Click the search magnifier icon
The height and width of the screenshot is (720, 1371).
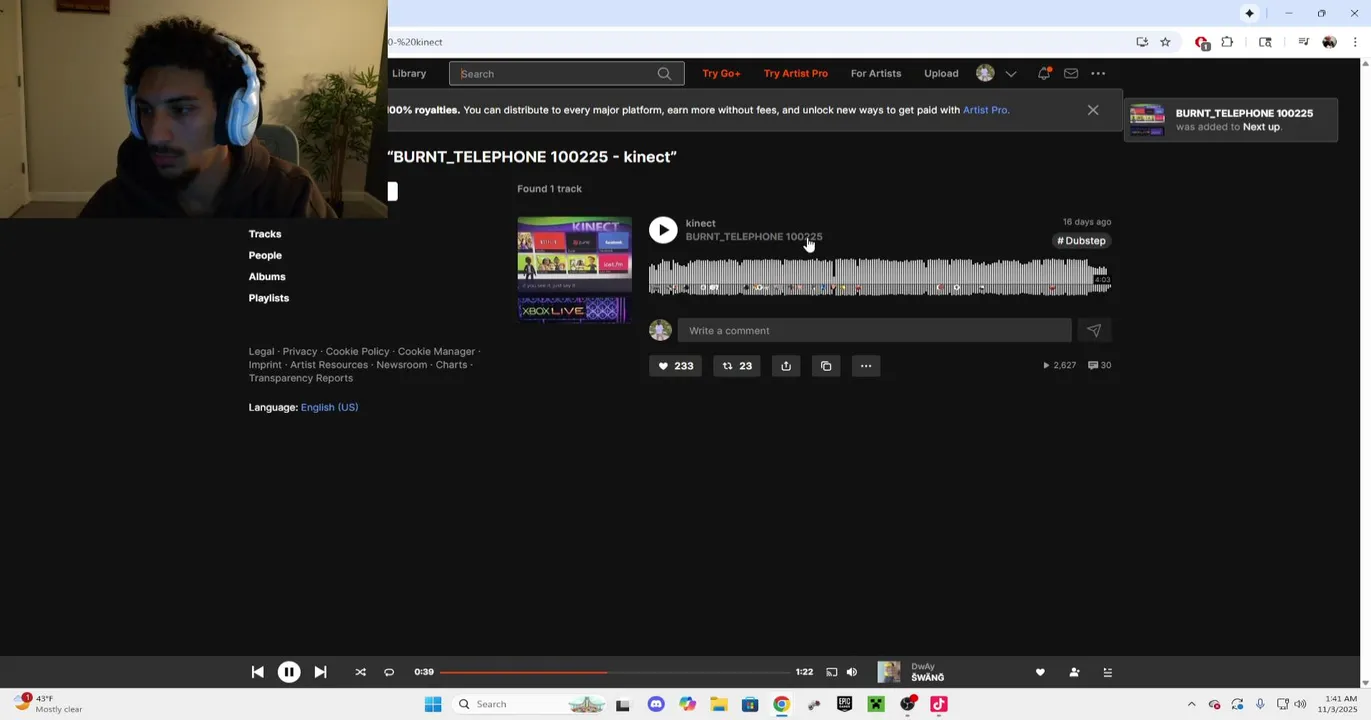point(664,73)
